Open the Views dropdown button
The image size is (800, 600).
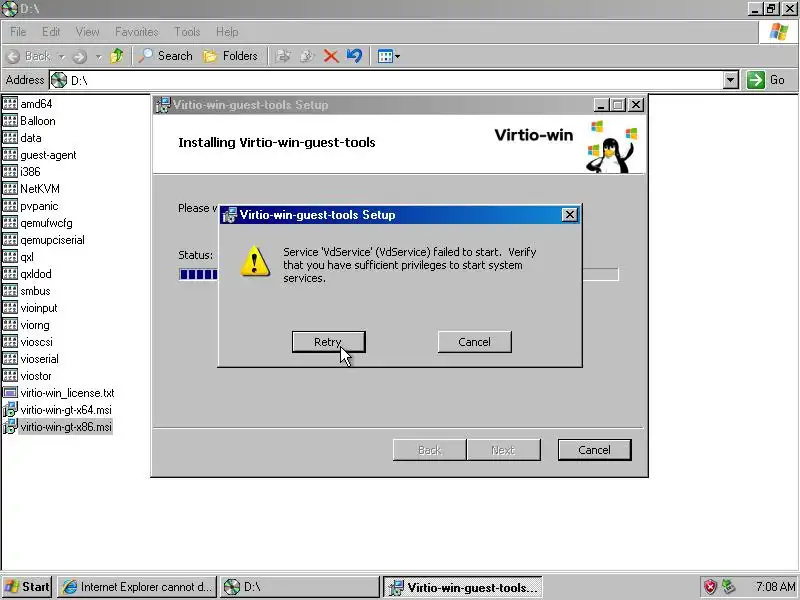point(388,56)
